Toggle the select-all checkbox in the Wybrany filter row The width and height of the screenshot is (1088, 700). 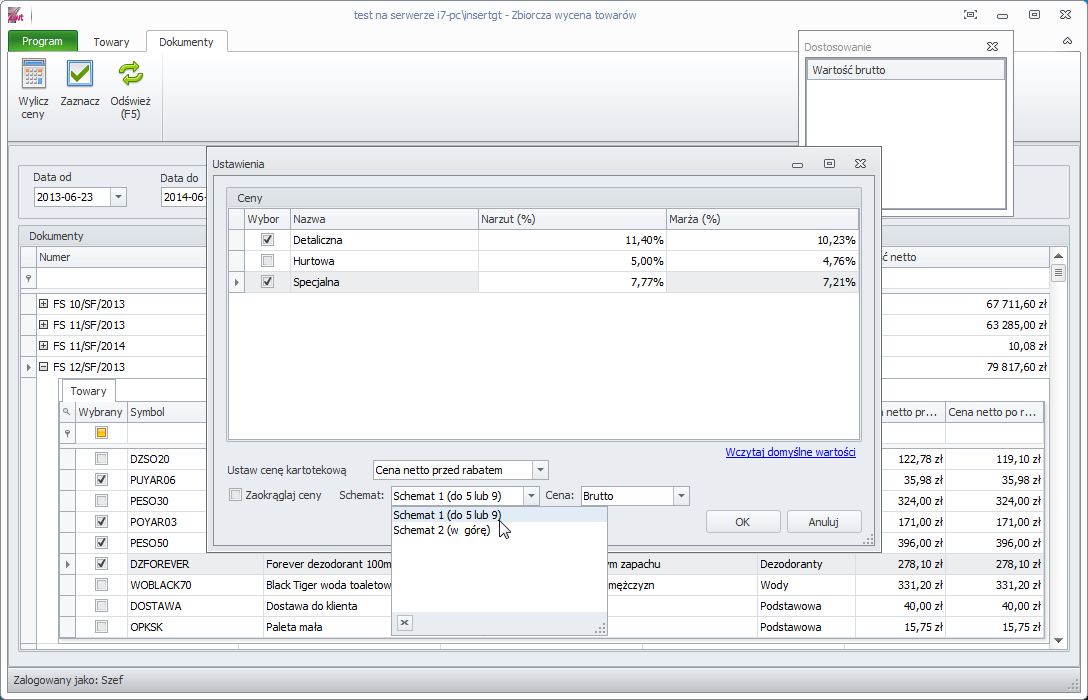101,433
